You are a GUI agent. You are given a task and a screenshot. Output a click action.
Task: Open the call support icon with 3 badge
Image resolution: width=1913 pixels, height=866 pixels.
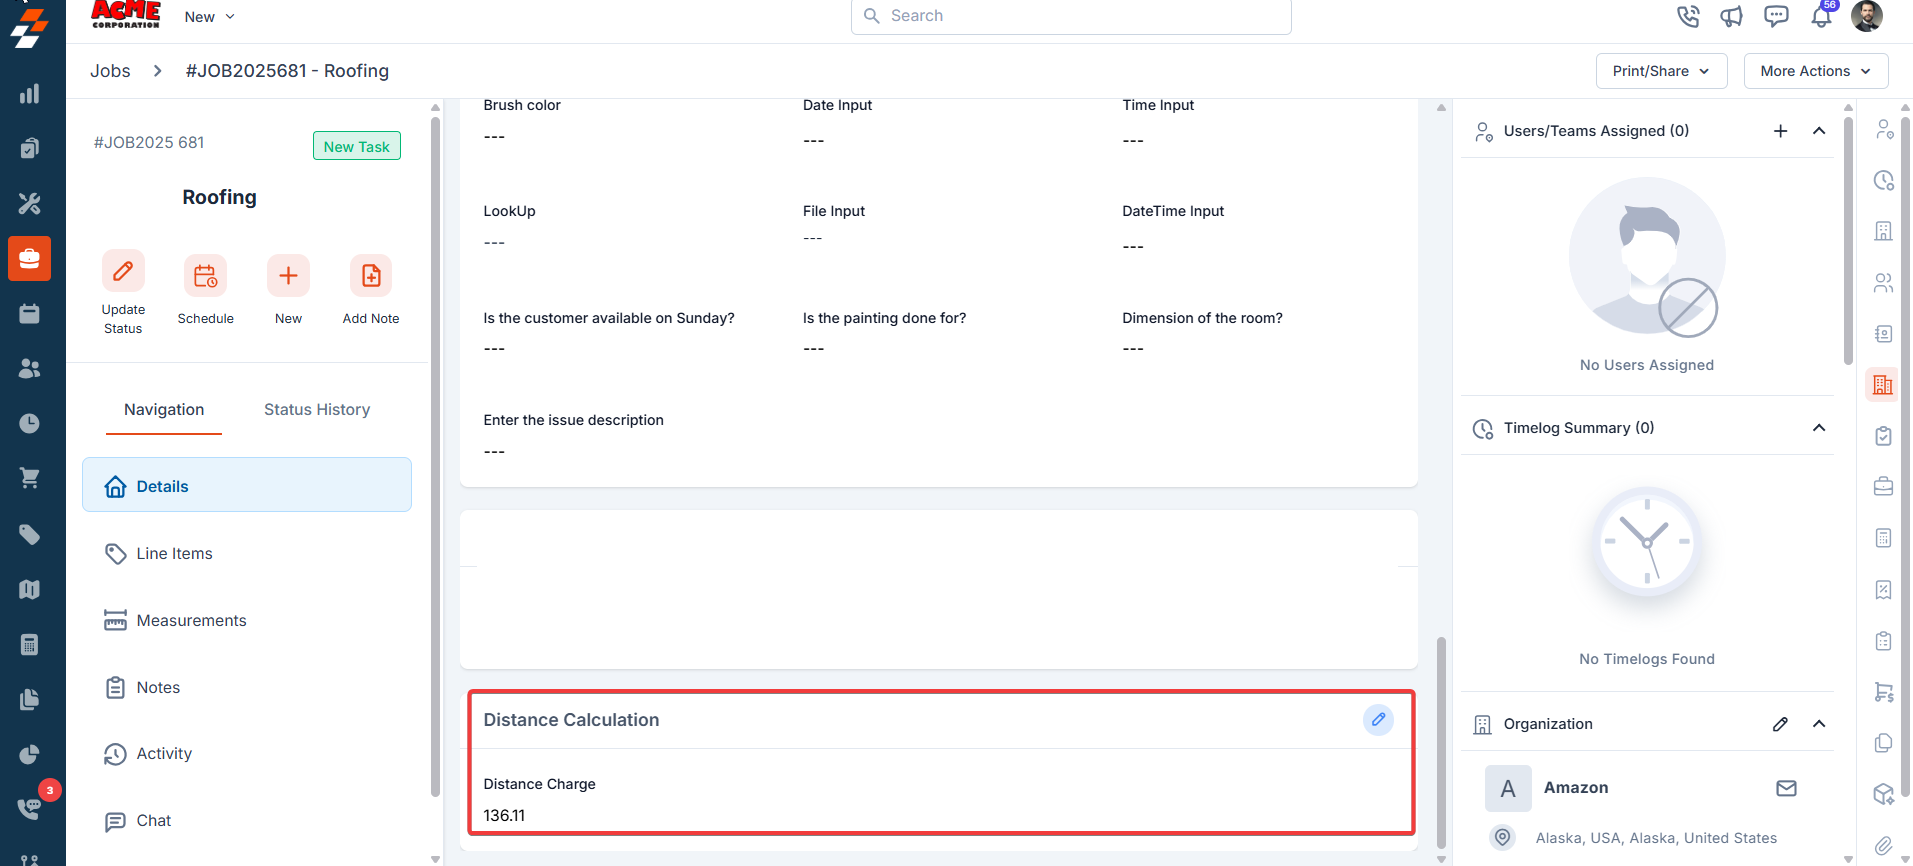point(30,808)
